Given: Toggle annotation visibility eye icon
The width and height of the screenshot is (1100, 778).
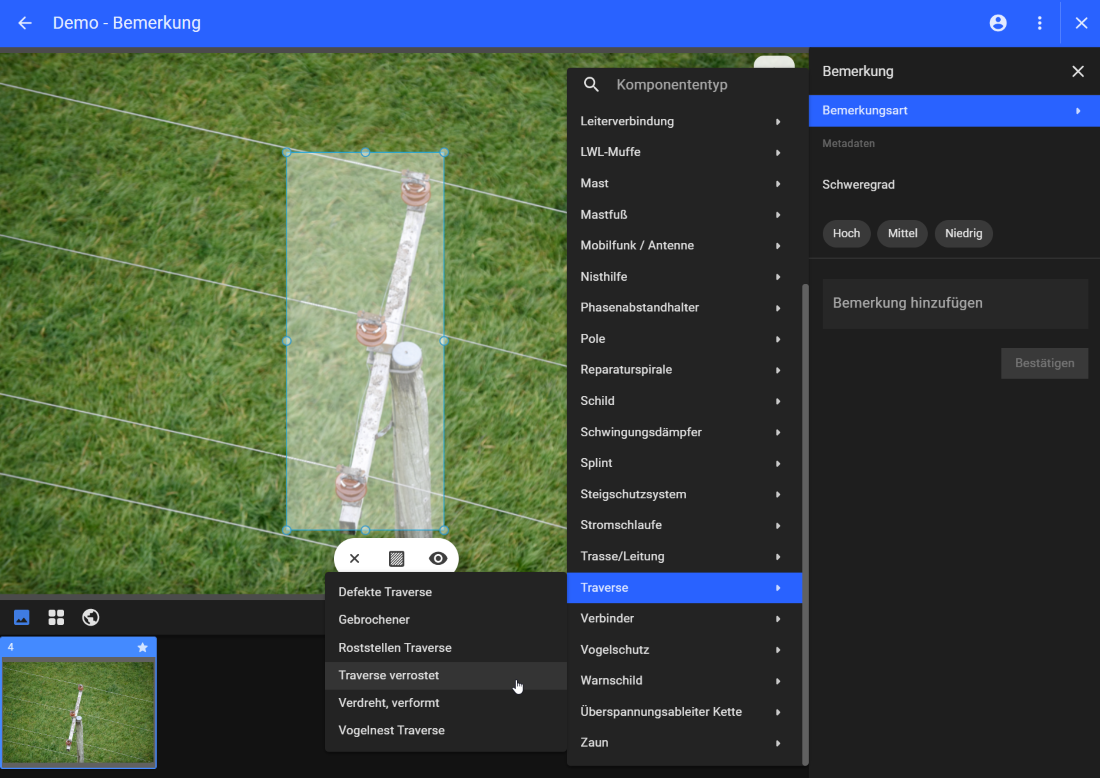Looking at the screenshot, I should pyautogui.click(x=438, y=558).
